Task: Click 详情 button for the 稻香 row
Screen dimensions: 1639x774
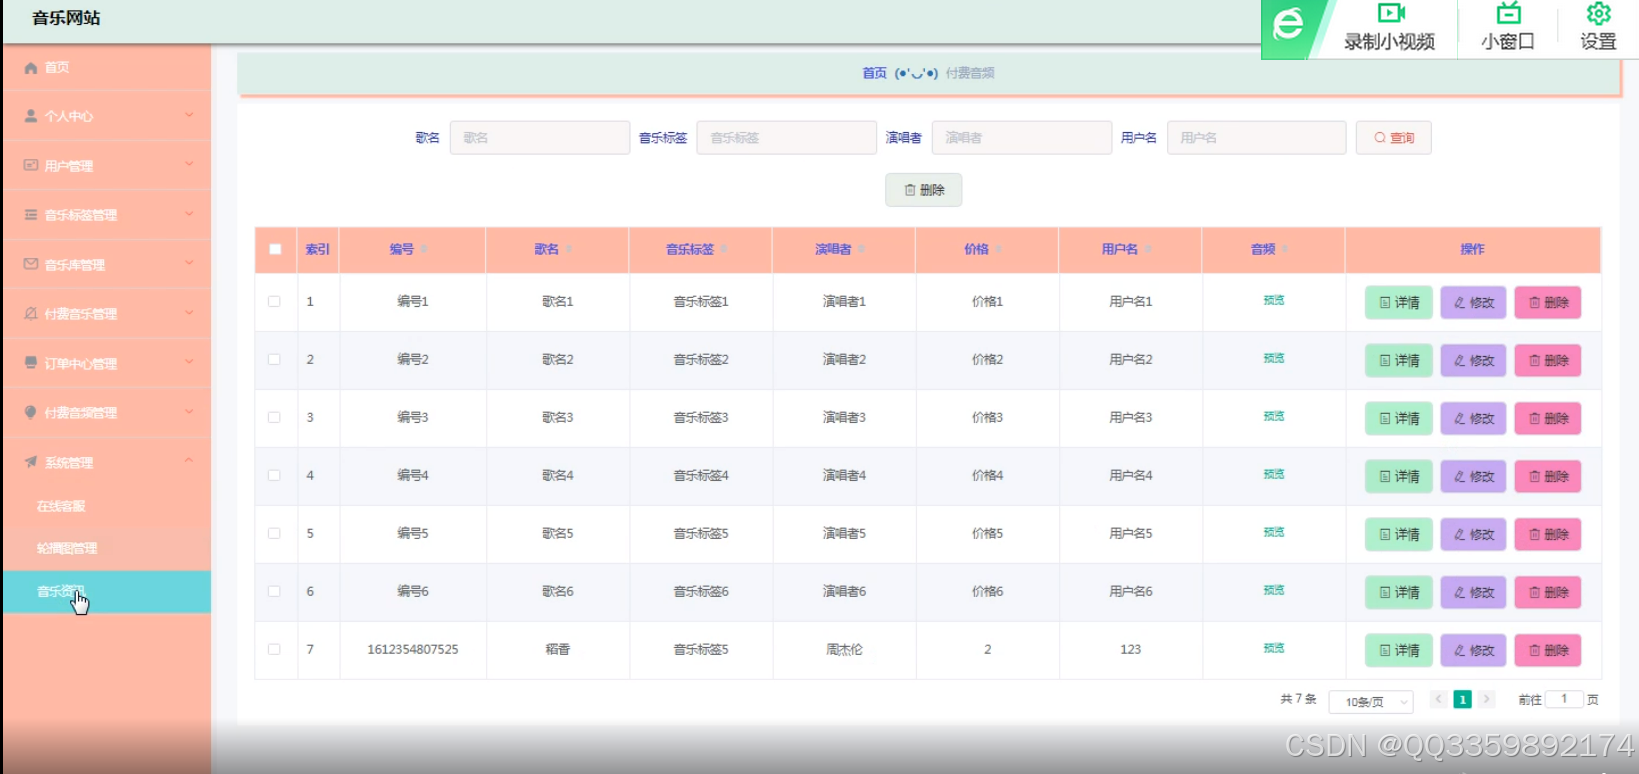Action: coord(1398,650)
